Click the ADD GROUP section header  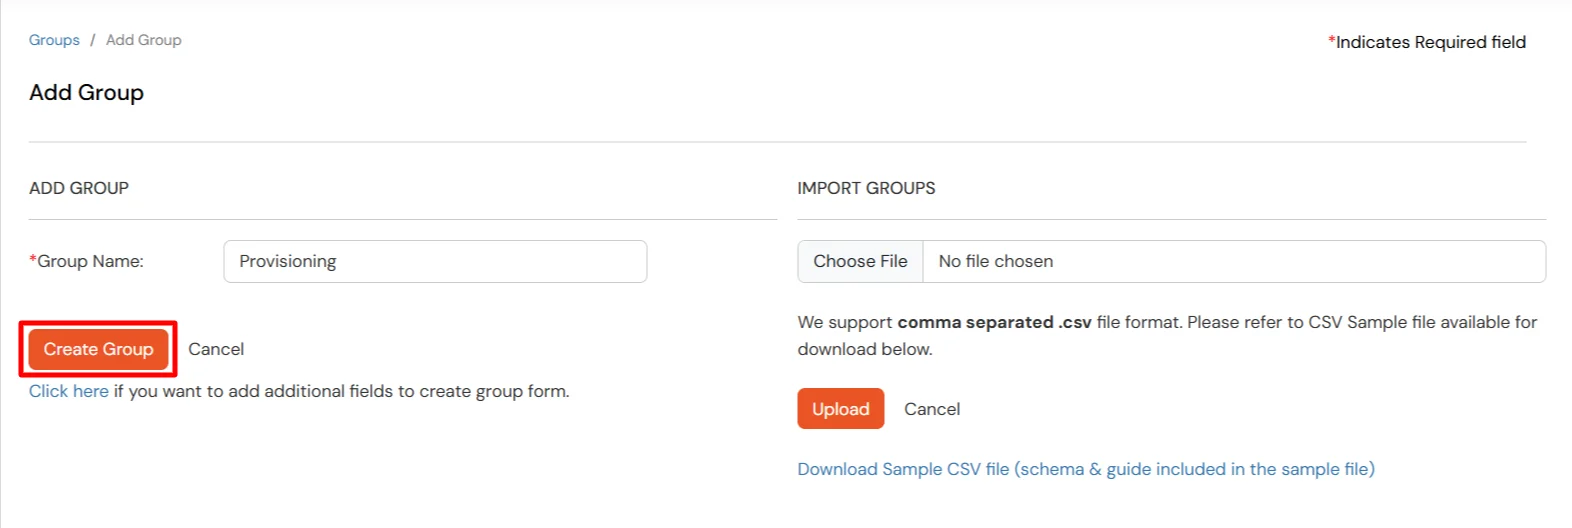(79, 188)
